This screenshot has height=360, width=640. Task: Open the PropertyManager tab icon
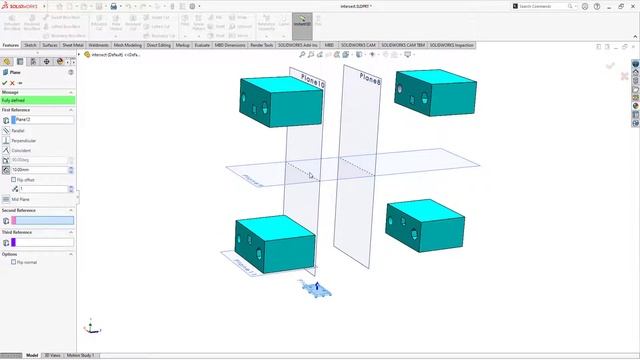20,62
